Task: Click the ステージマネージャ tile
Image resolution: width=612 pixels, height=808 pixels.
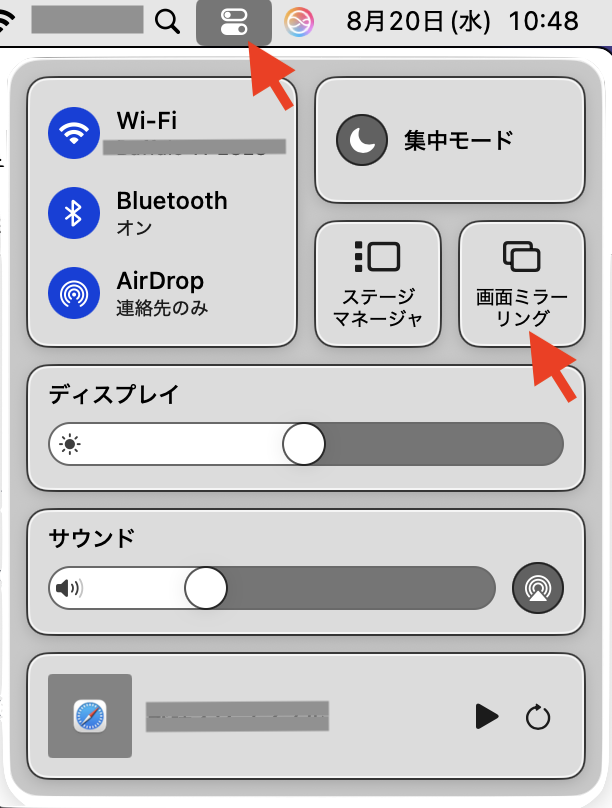Action: (378, 284)
